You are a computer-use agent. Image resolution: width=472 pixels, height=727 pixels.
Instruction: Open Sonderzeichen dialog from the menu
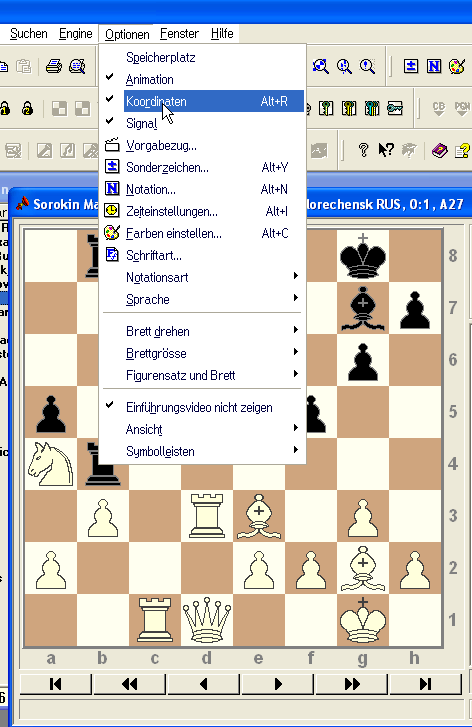point(204,167)
